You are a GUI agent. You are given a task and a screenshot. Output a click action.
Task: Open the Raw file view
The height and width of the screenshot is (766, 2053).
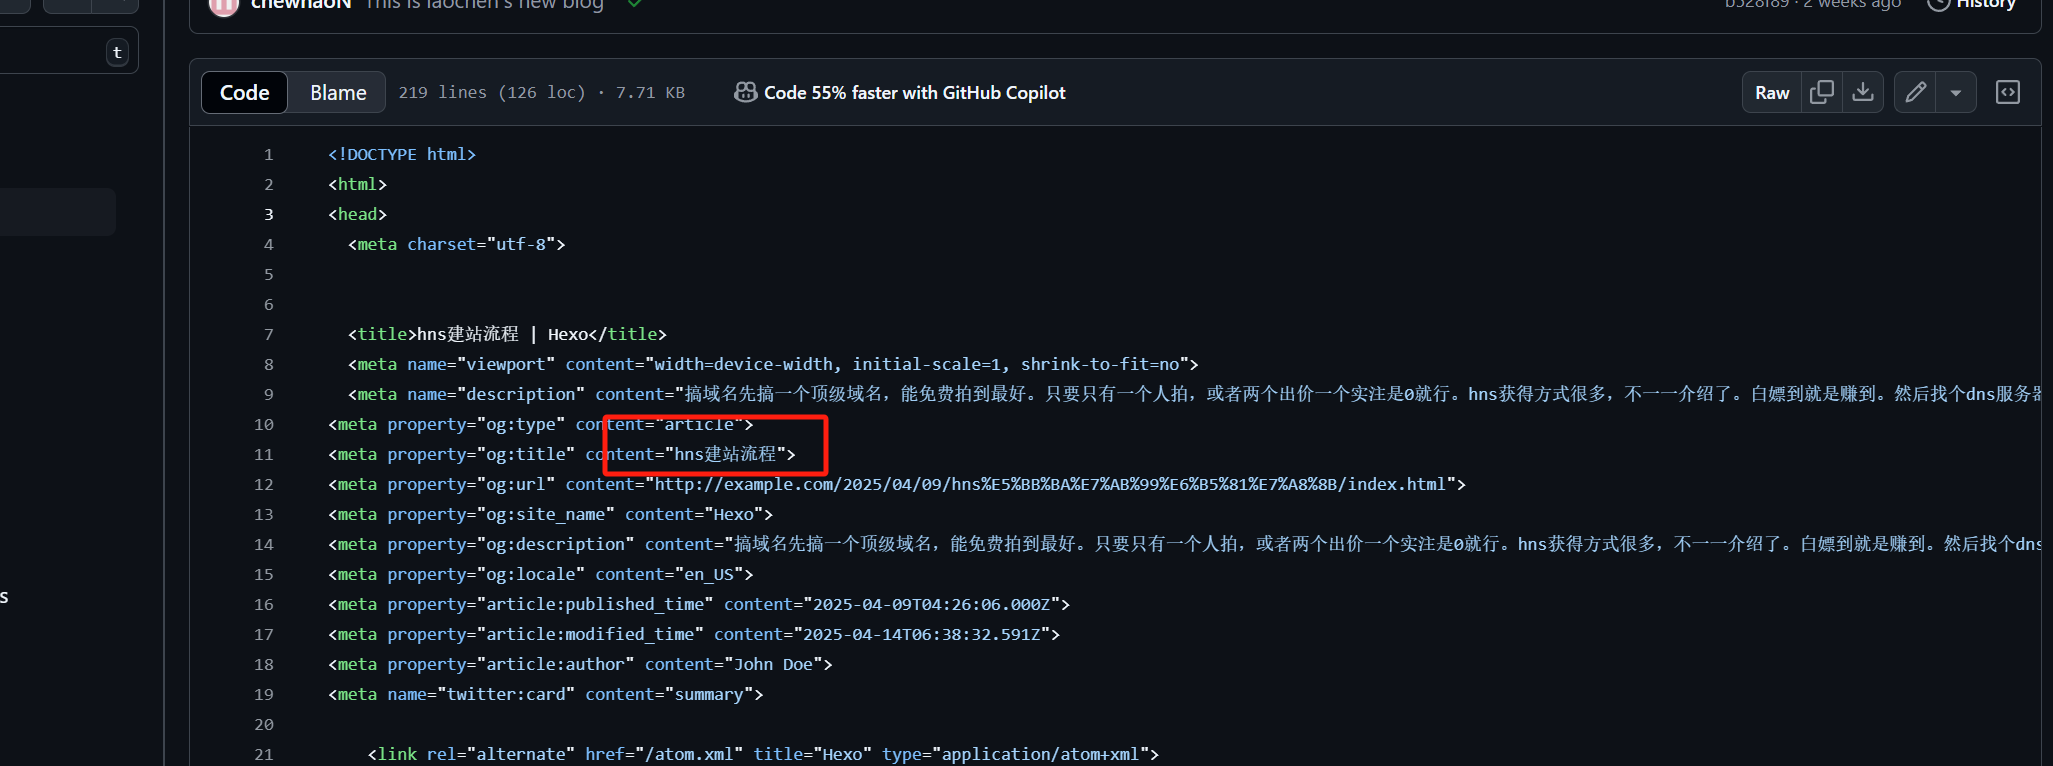1771,92
